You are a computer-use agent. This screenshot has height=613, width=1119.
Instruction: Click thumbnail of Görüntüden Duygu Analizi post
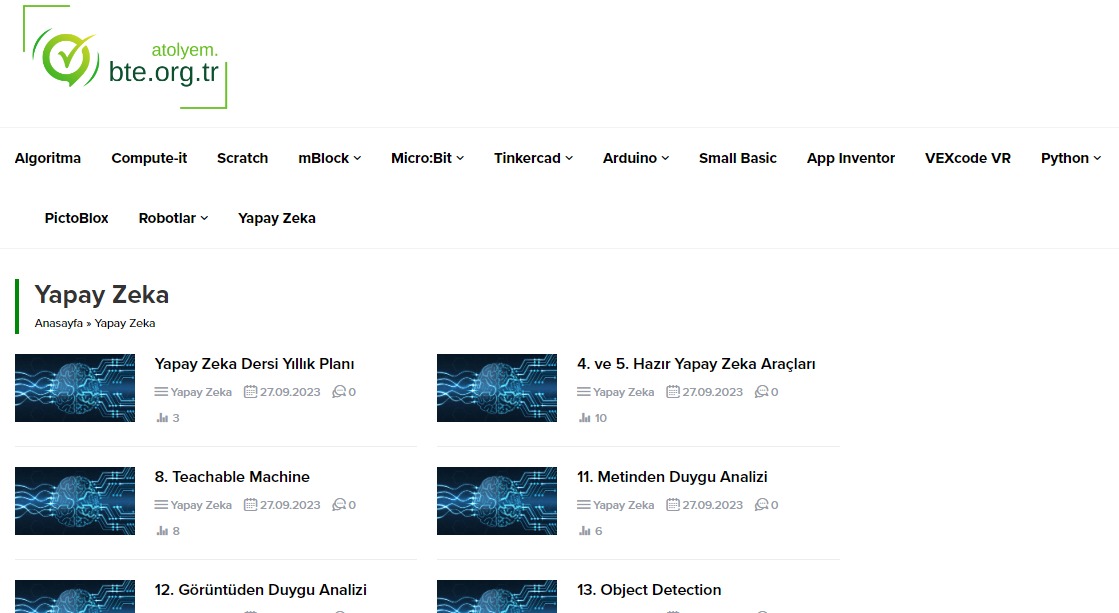[x=75, y=596]
